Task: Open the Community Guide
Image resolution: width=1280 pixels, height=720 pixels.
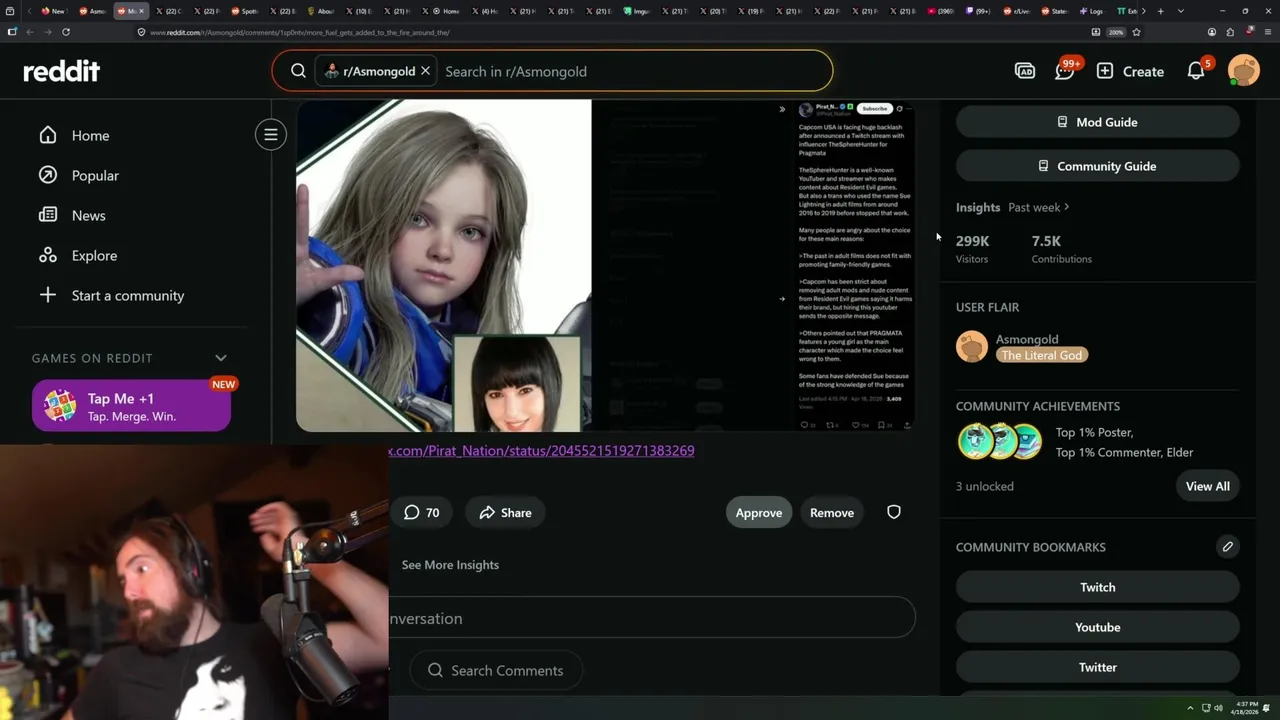Action: coord(1098,166)
